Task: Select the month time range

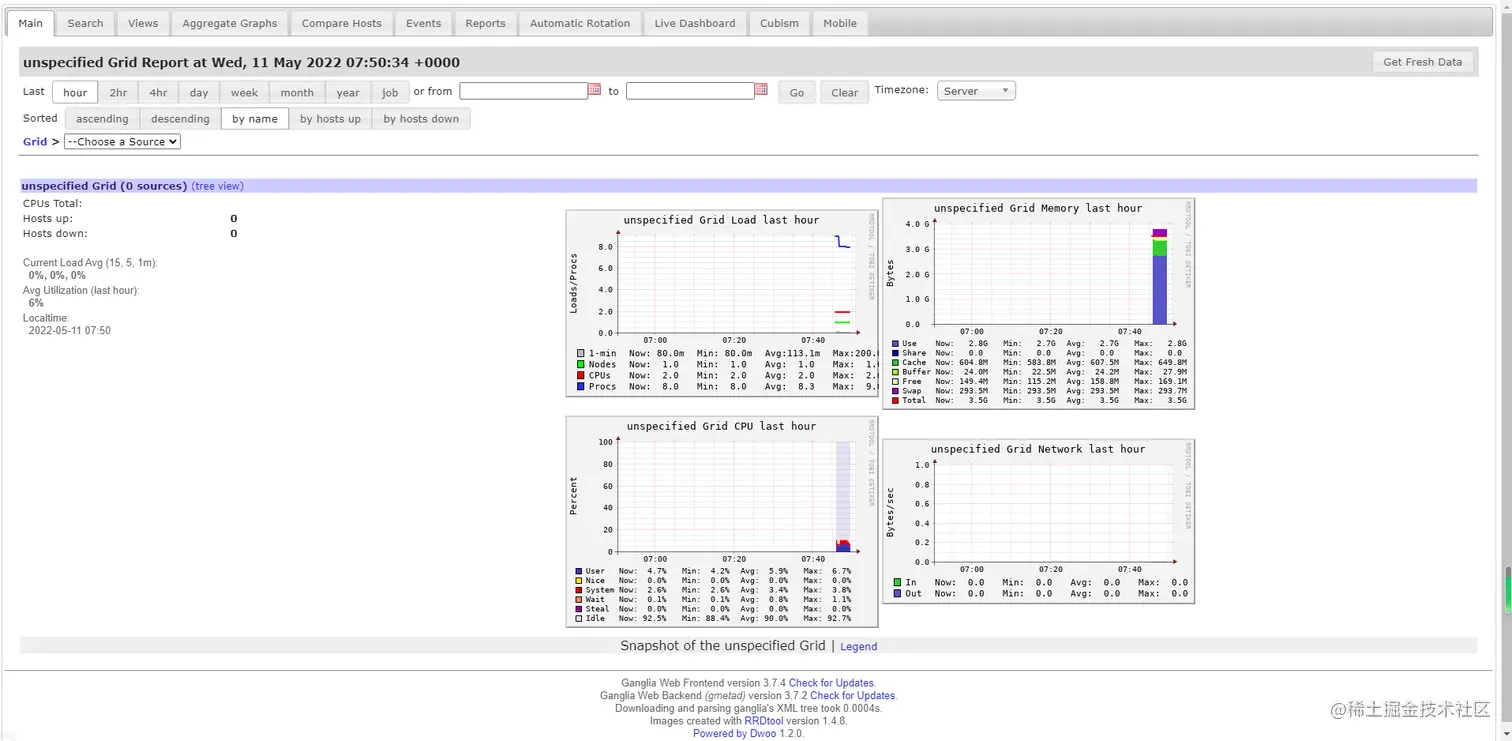Action: pyautogui.click(x=297, y=92)
